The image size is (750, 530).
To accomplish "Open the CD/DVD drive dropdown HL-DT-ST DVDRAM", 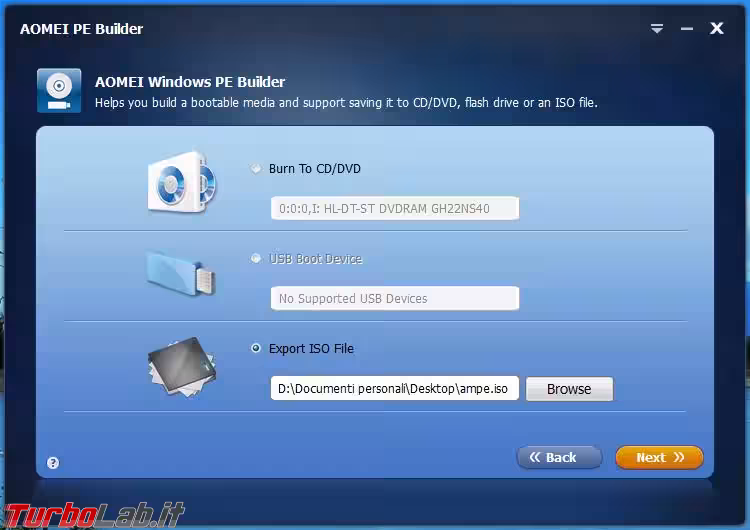I will 395,209.
